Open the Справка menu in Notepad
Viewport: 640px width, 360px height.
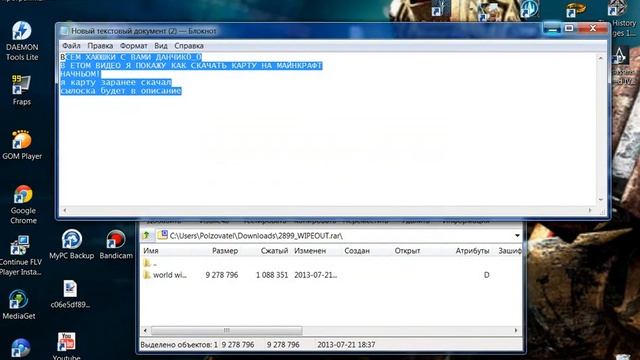click(x=189, y=46)
